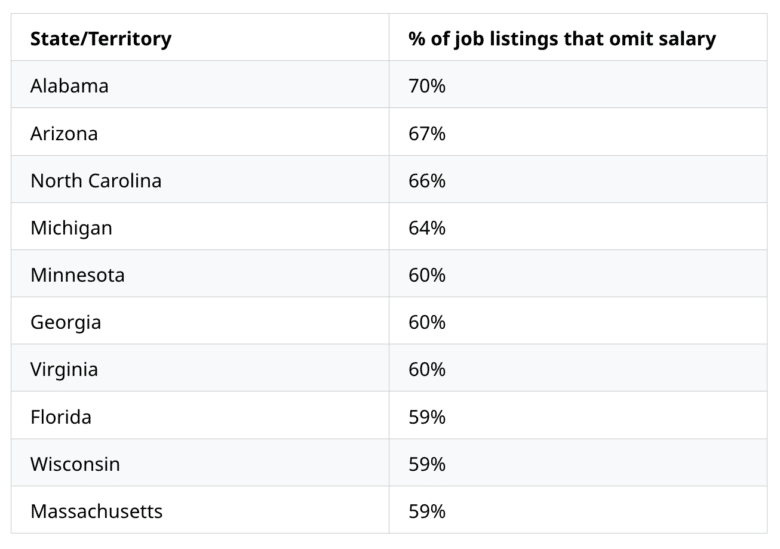Click the 60% value in Georgia's row

427,323
